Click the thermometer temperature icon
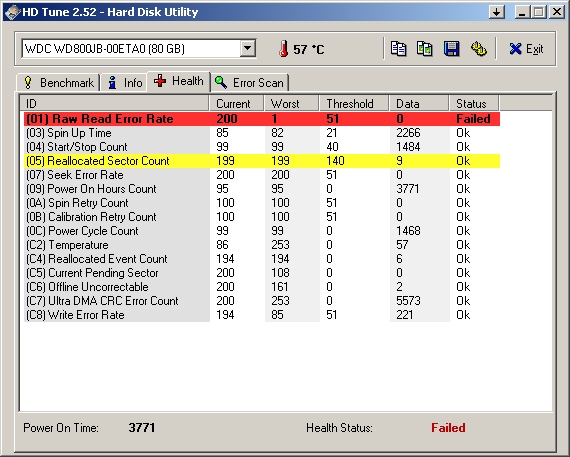 (284, 49)
